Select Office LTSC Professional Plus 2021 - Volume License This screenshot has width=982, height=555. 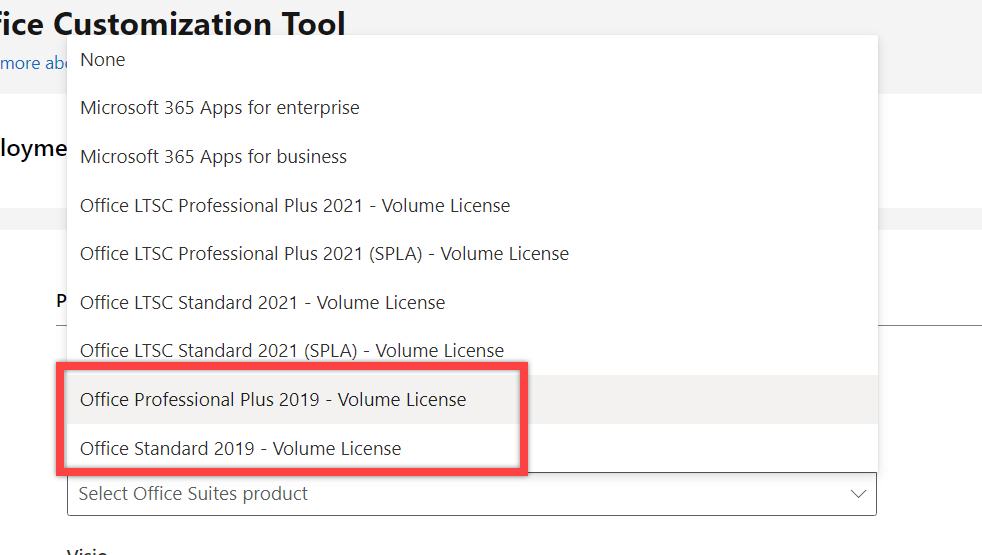tap(472, 205)
